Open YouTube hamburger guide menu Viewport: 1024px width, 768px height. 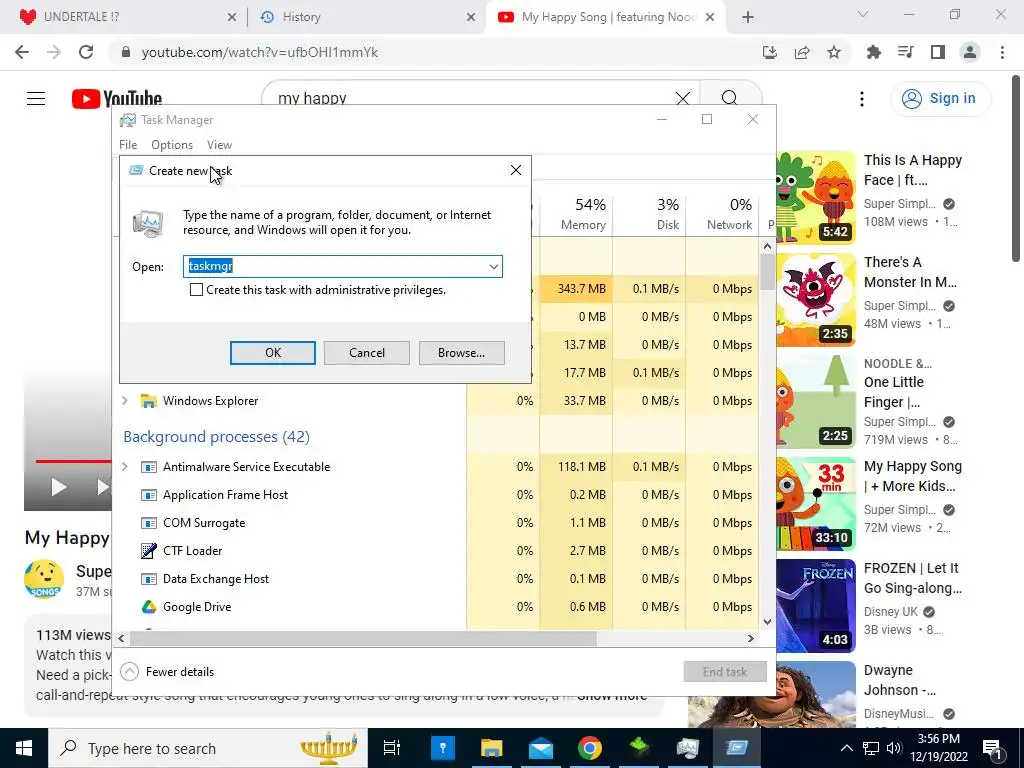[x=36, y=99]
